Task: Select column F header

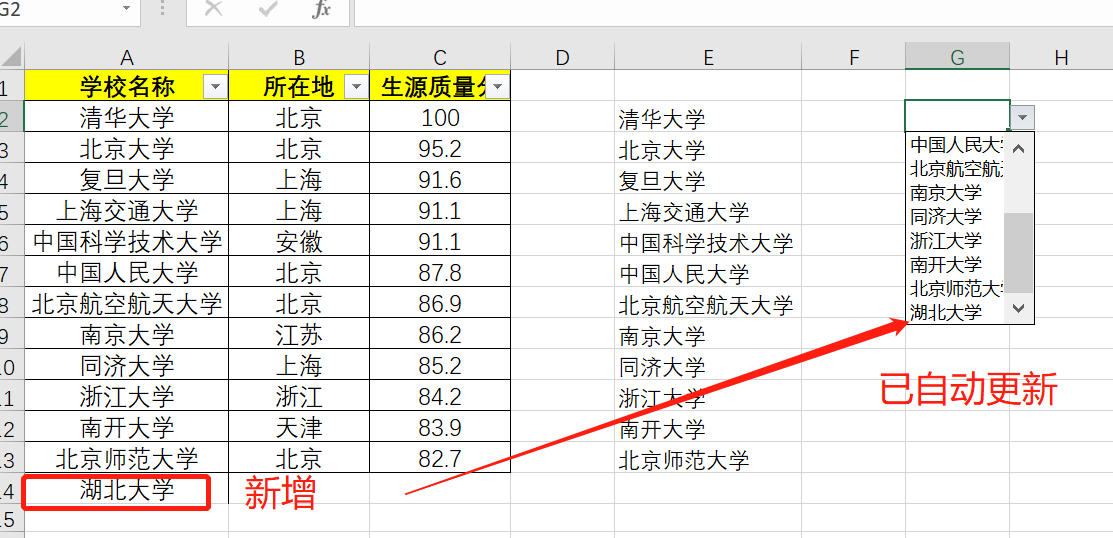Action: (854, 57)
